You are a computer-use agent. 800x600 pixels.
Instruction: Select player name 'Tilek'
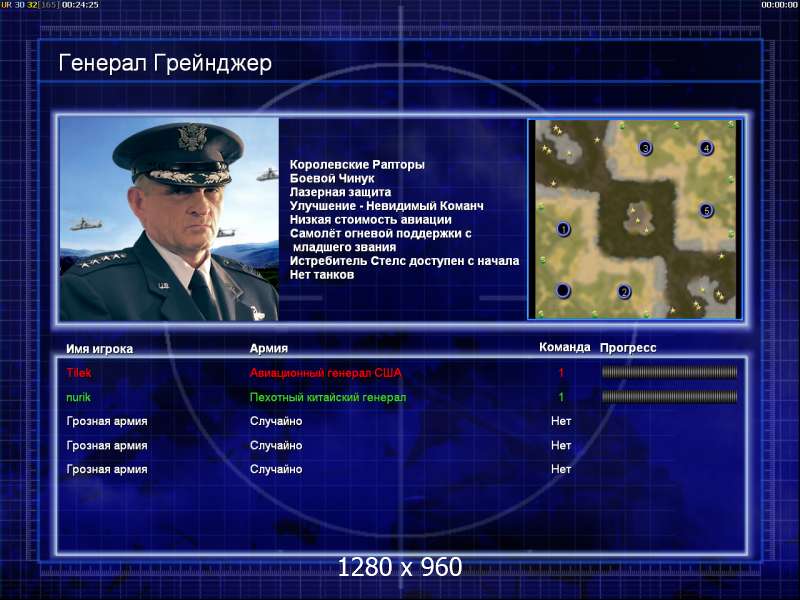79,372
